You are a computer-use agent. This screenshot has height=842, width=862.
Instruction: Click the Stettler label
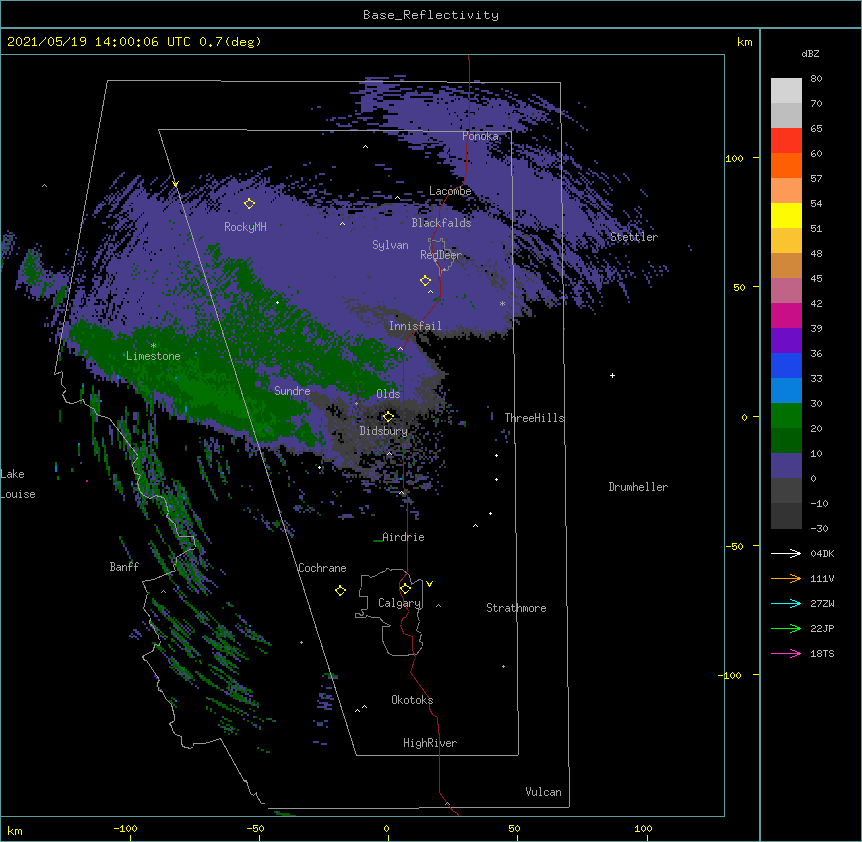coord(634,237)
